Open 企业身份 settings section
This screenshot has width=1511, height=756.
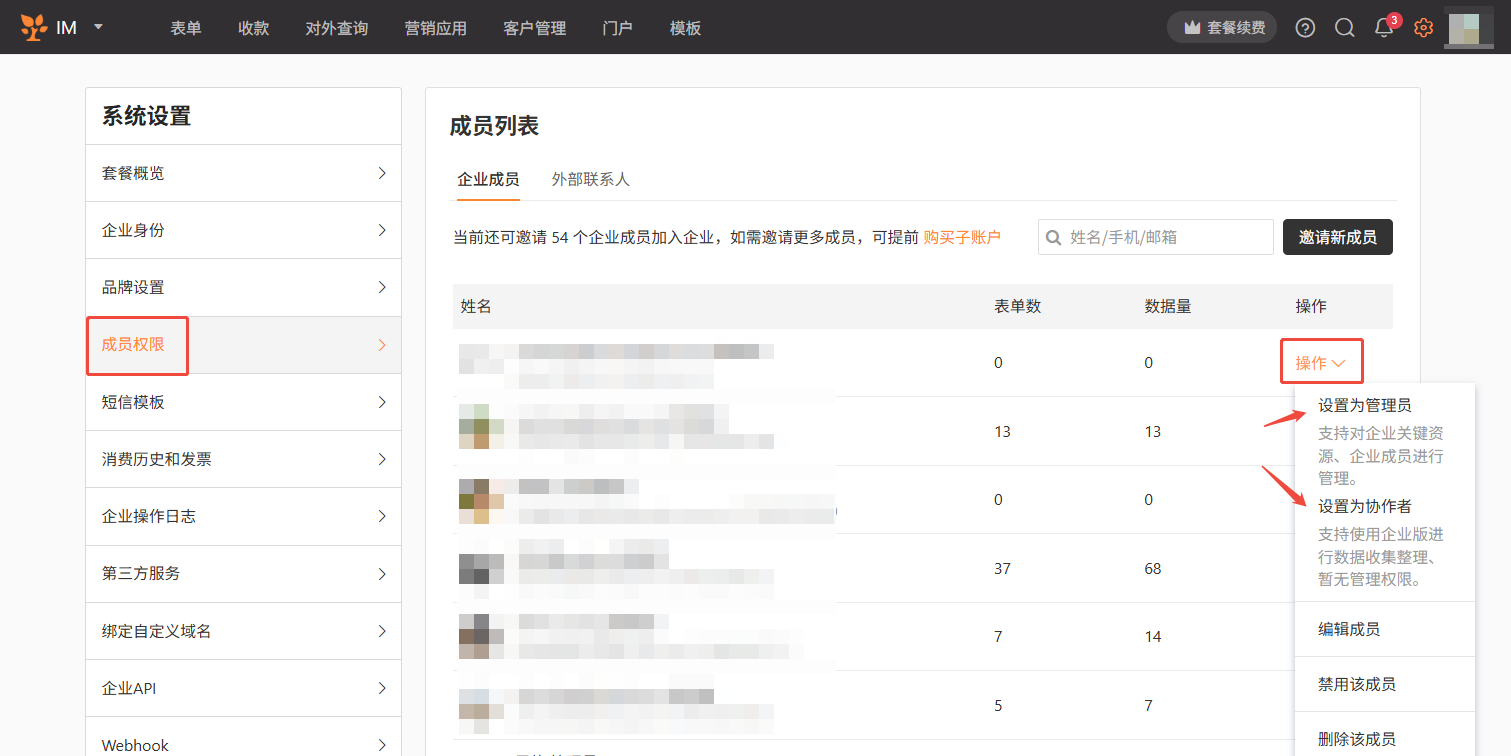243,230
